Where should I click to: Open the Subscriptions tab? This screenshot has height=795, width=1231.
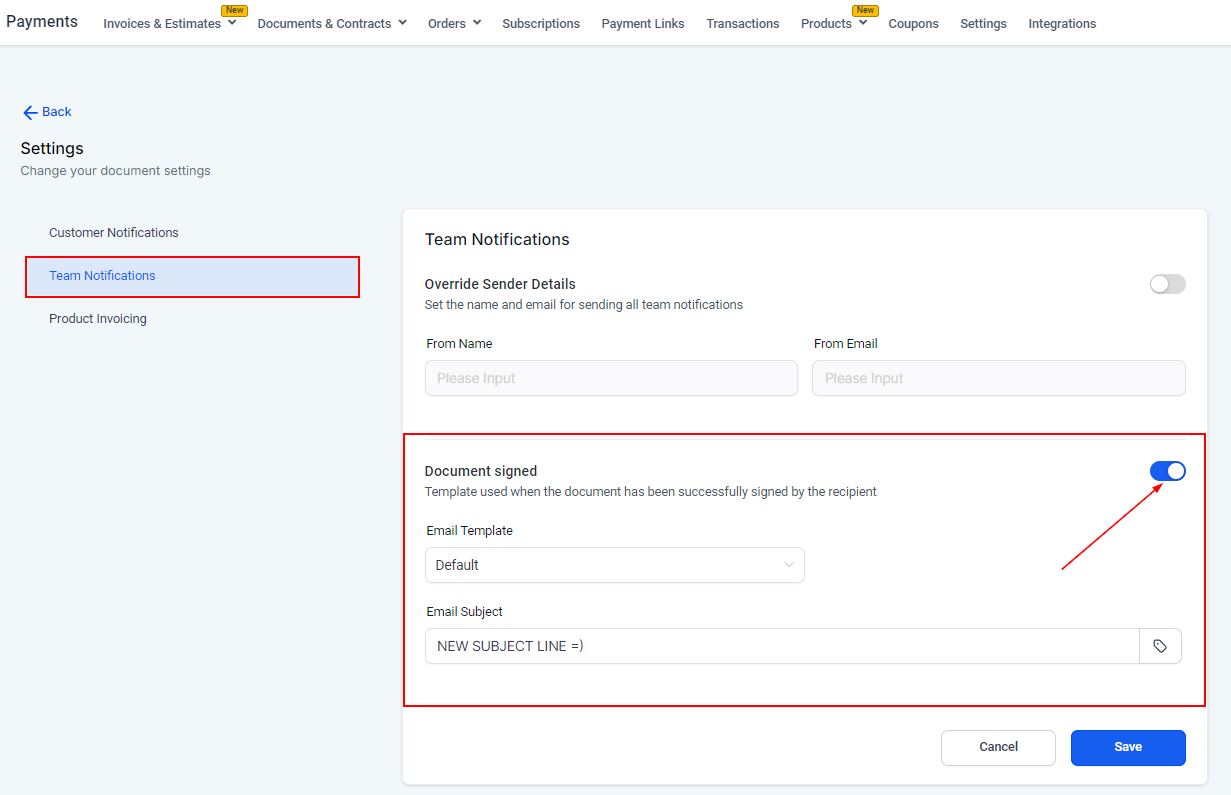pyautogui.click(x=541, y=23)
